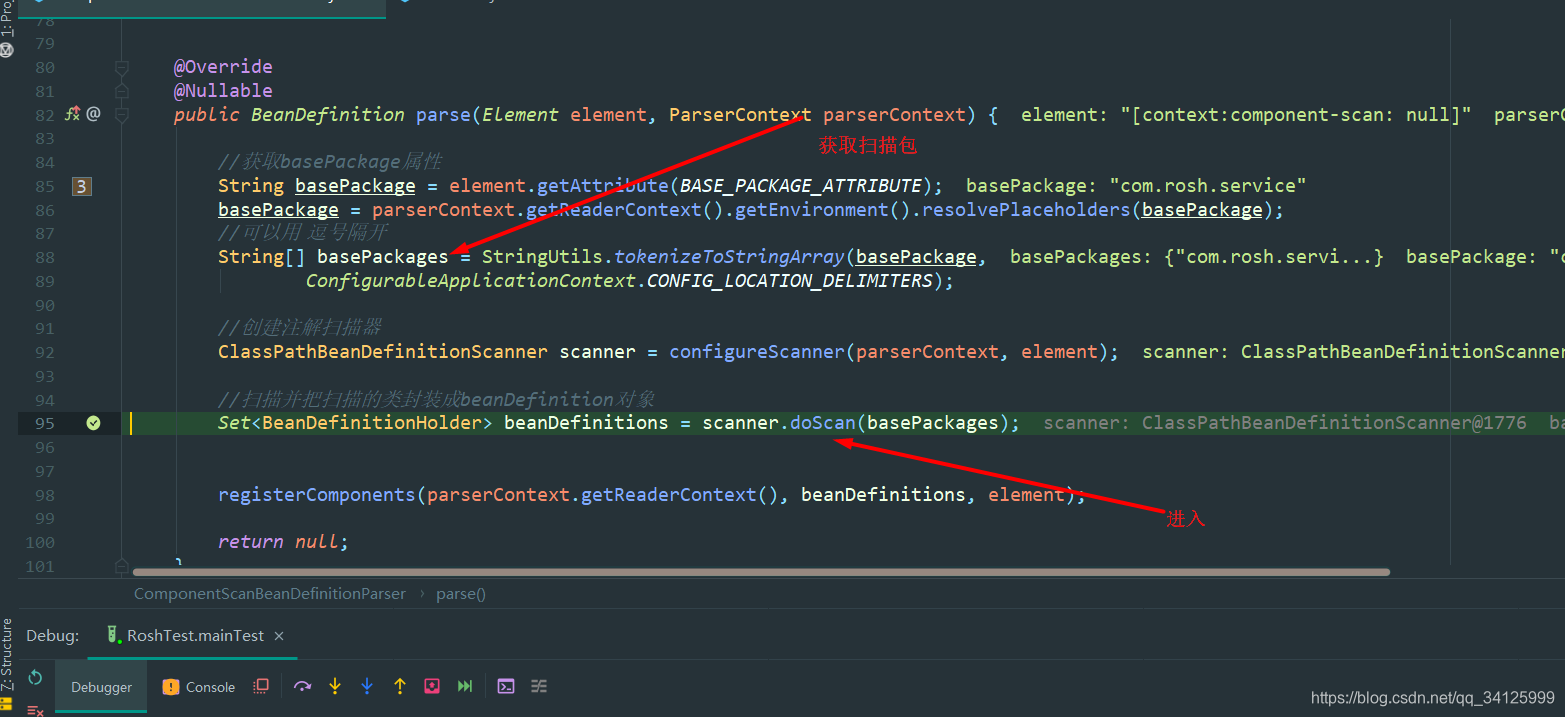
Task: Close the RoshTest.mainTest debug tab
Action: pyautogui.click(x=279, y=636)
